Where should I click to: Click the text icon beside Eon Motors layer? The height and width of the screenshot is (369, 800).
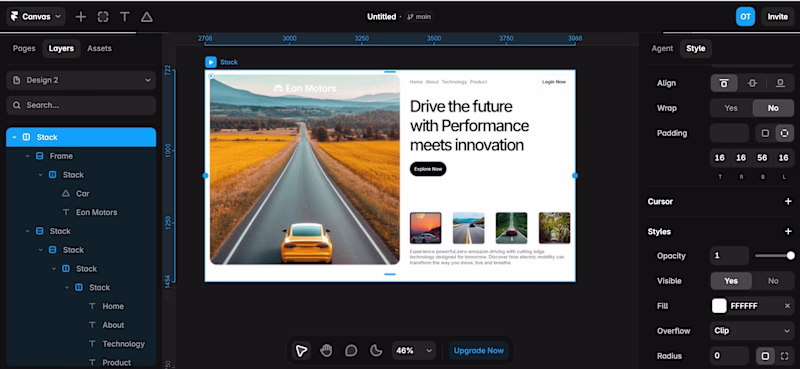pos(65,212)
